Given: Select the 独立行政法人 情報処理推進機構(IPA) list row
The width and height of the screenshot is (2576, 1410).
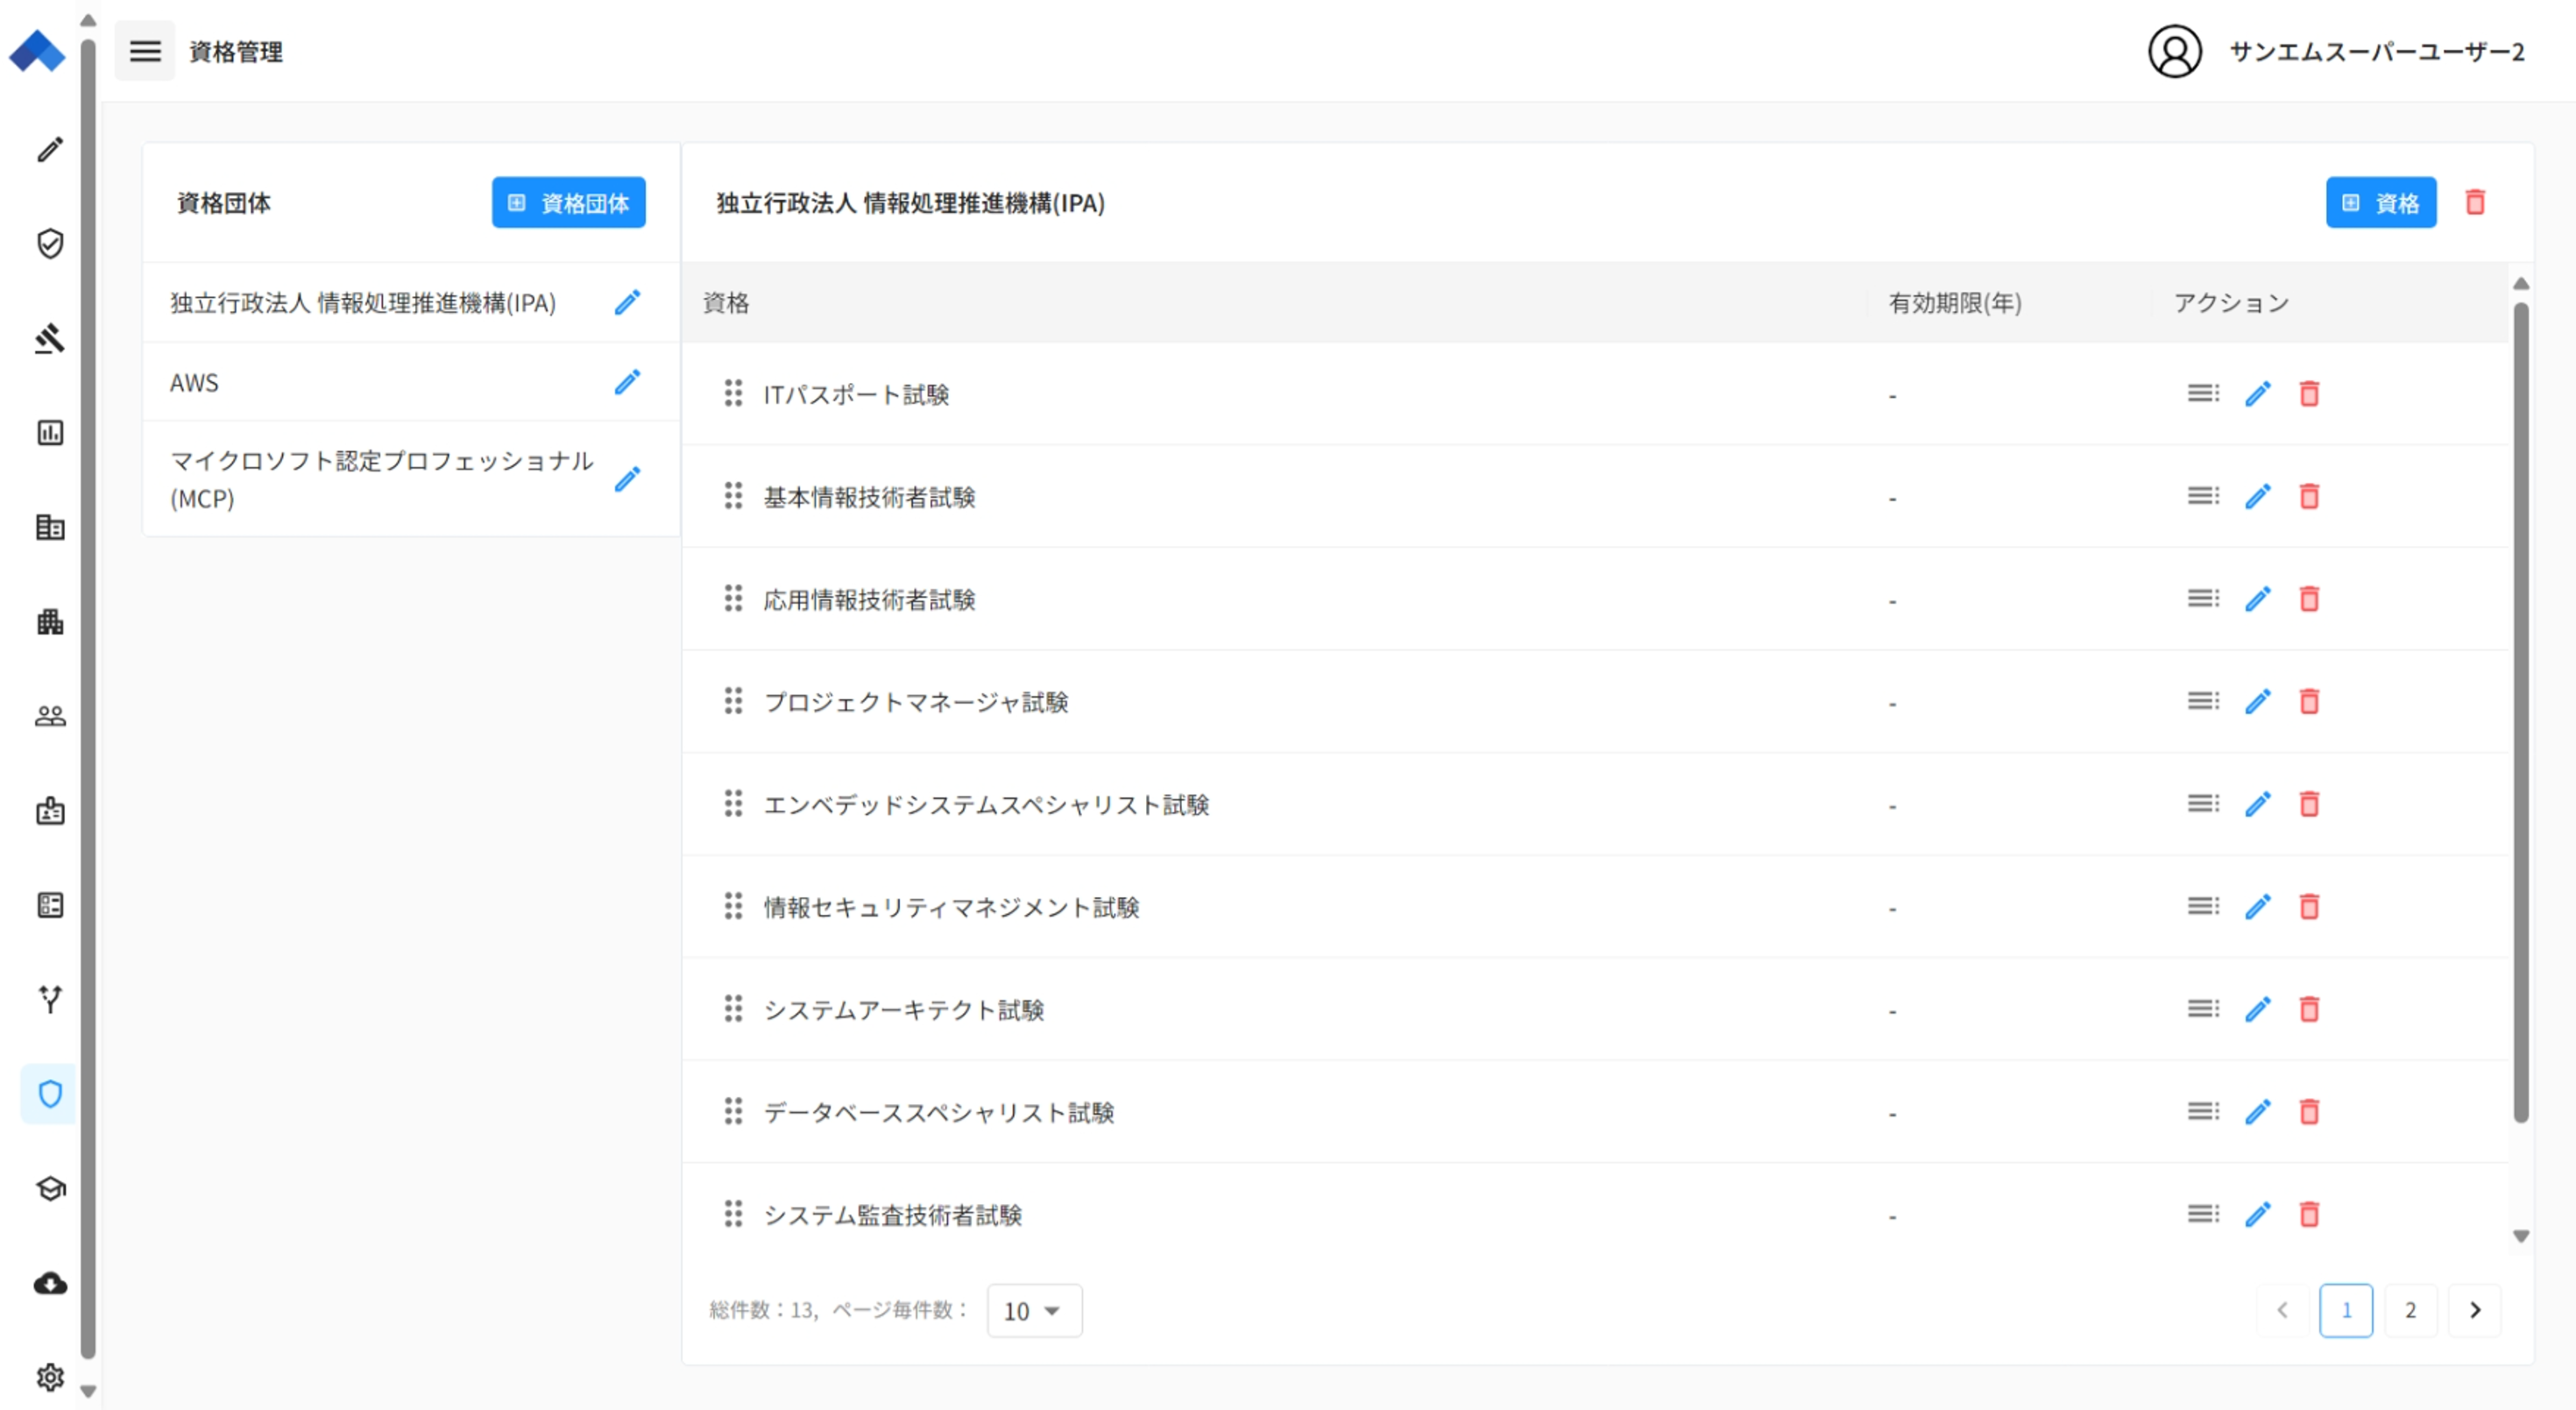Looking at the screenshot, I should click(x=411, y=302).
